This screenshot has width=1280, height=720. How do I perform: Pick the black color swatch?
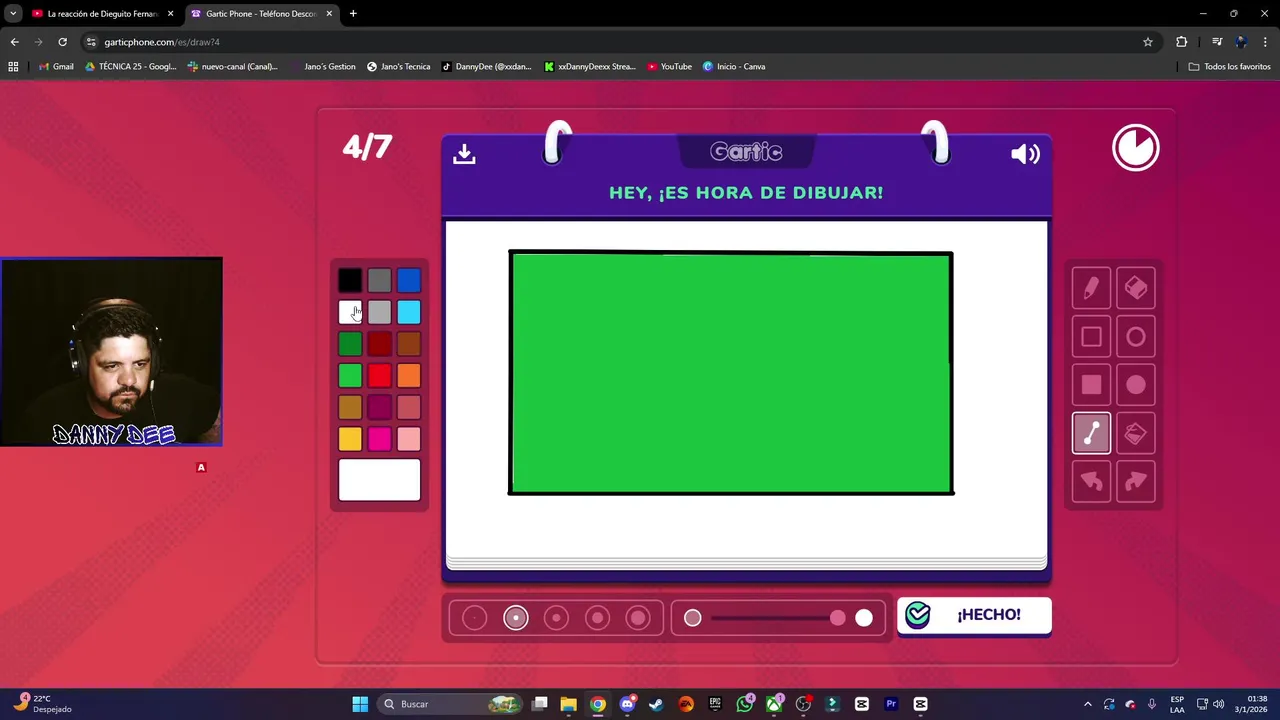pos(350,281)
